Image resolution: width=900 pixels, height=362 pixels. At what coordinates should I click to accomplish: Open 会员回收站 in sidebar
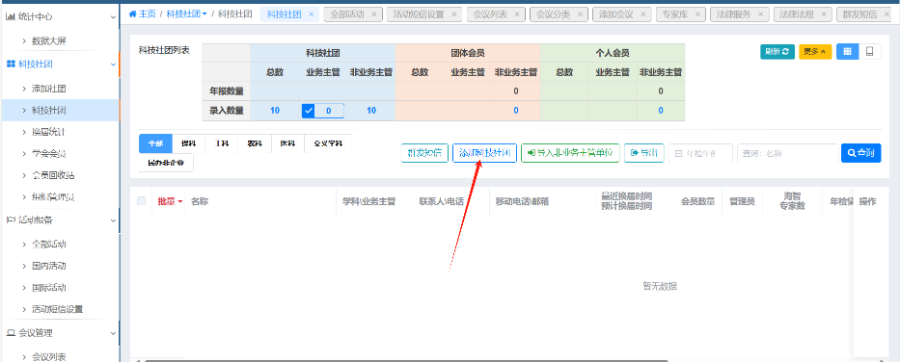[x=53, y=175]
